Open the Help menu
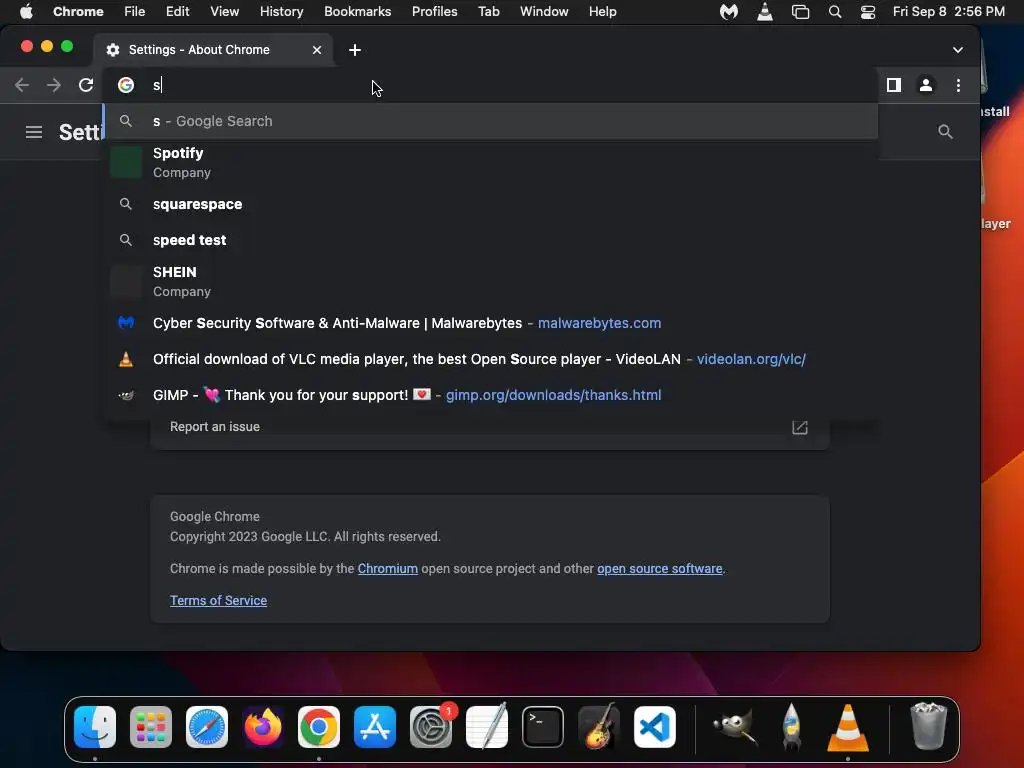This screenshot has width=1024, height=768. click(602, 11)
